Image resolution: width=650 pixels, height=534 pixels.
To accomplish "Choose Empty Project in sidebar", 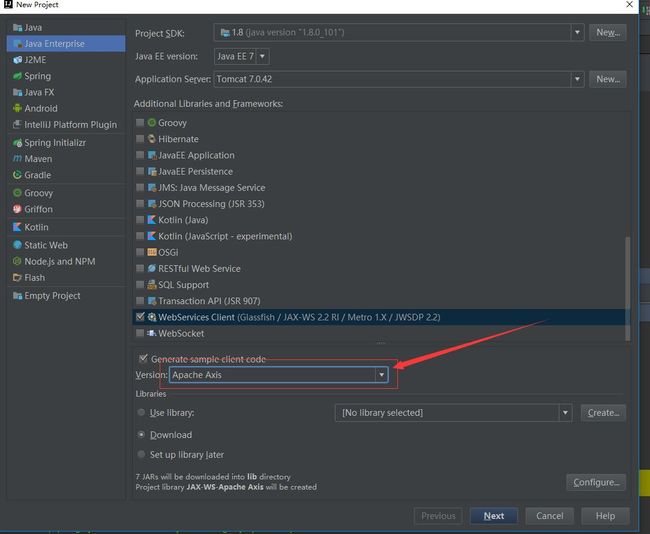I will [66, 296].
